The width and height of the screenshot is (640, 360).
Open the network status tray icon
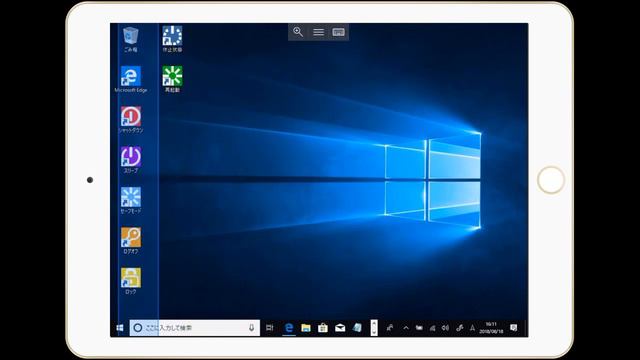pos(432,328)
